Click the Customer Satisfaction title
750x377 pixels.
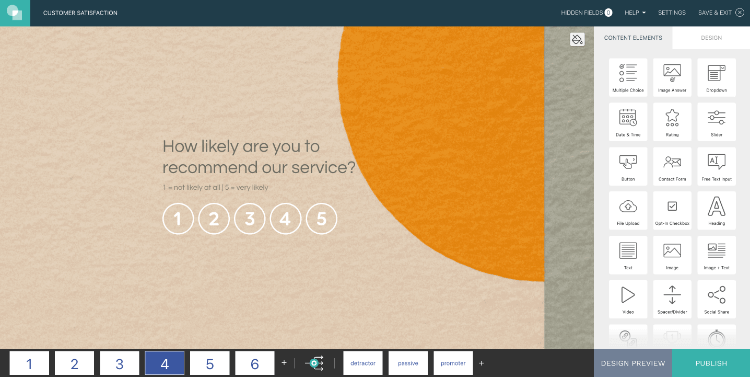(x=80, y=13)
